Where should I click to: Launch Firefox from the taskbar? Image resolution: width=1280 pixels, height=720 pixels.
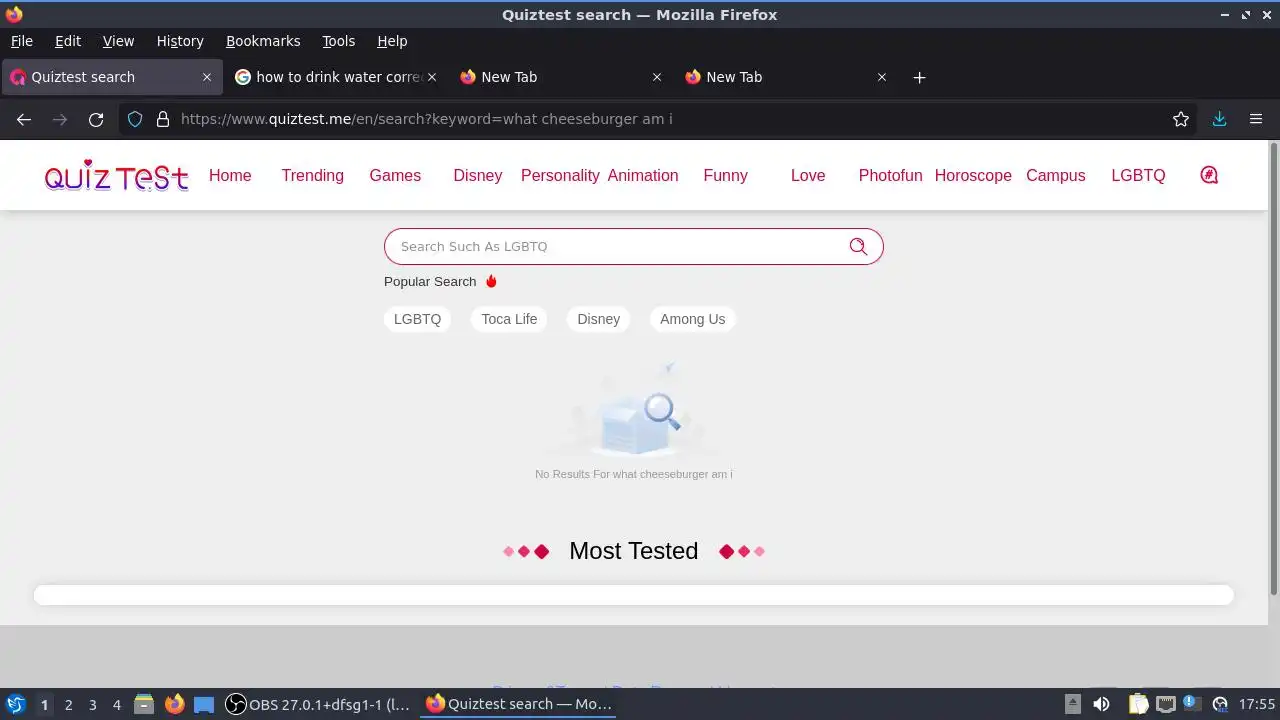(x=175, y=704)
